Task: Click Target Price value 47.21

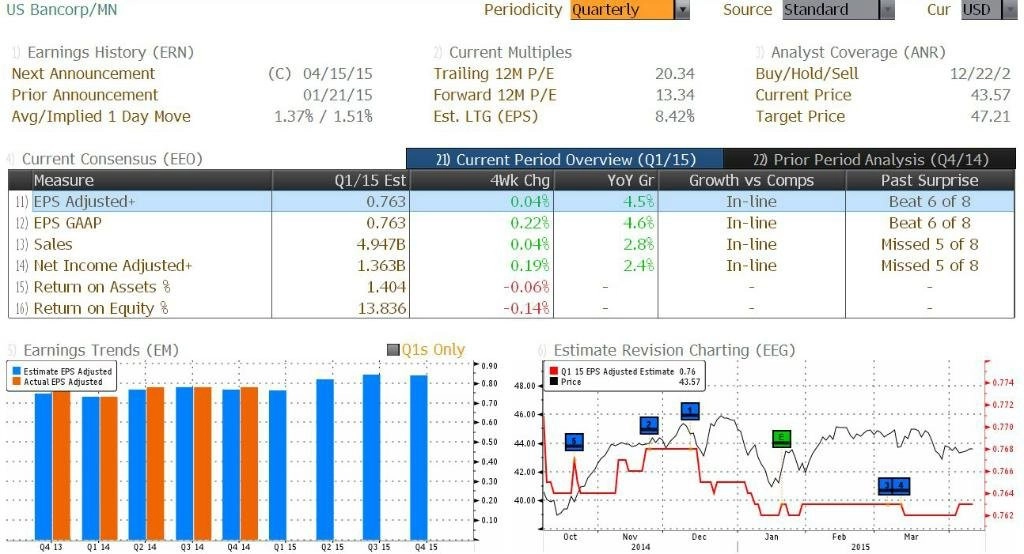Action: (990, 117)
